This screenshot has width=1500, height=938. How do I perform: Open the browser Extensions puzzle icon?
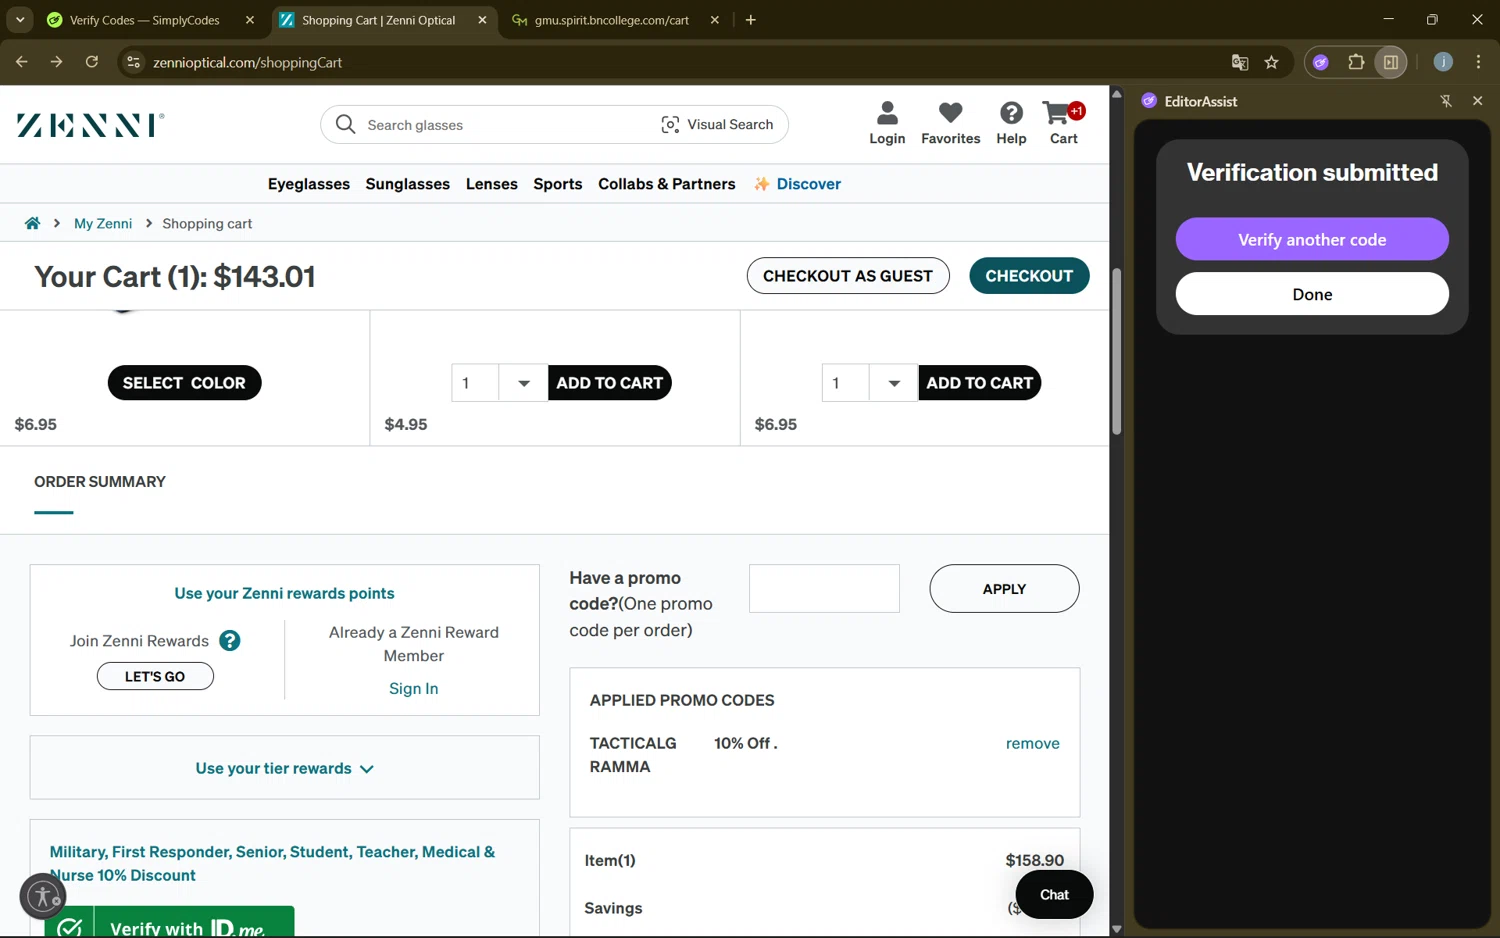1356,62
